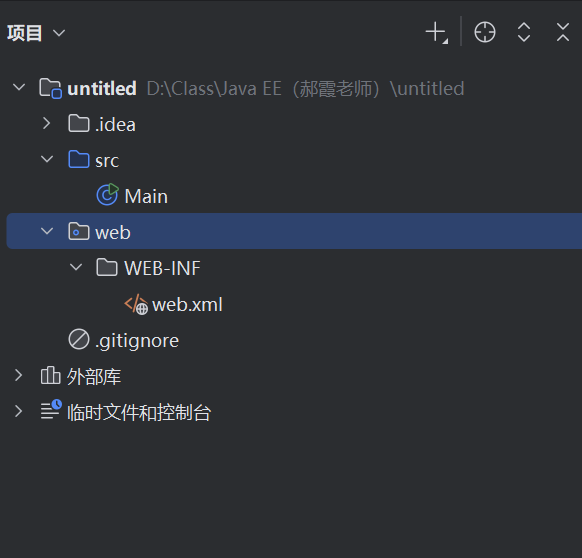The width and height of the screenshot is (582, 558).
Task: Click the WEB-INF folder icon
Action: tap(107, 267)
